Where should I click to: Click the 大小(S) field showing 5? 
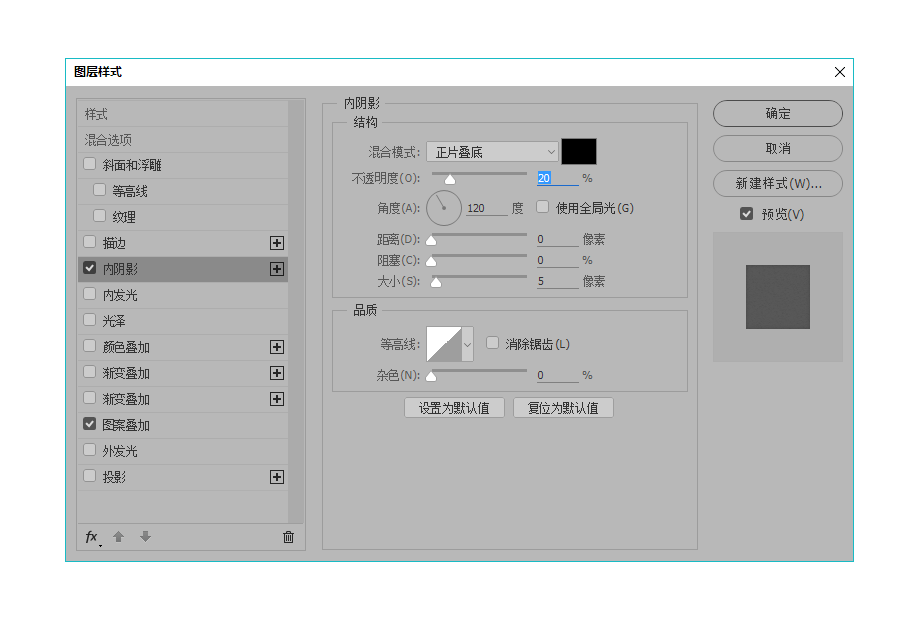point(557,281)
